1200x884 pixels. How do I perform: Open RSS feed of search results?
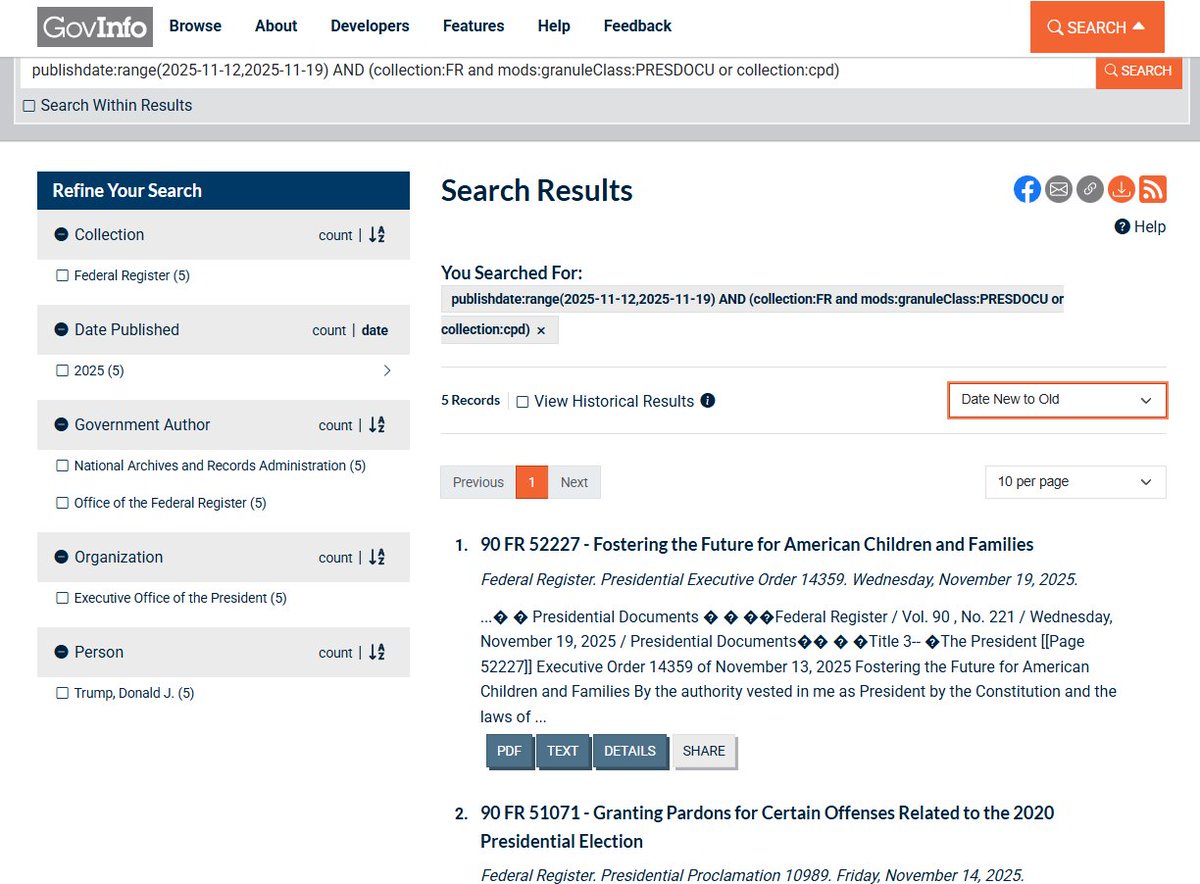pyautogui.click(x=1153, y=189)
